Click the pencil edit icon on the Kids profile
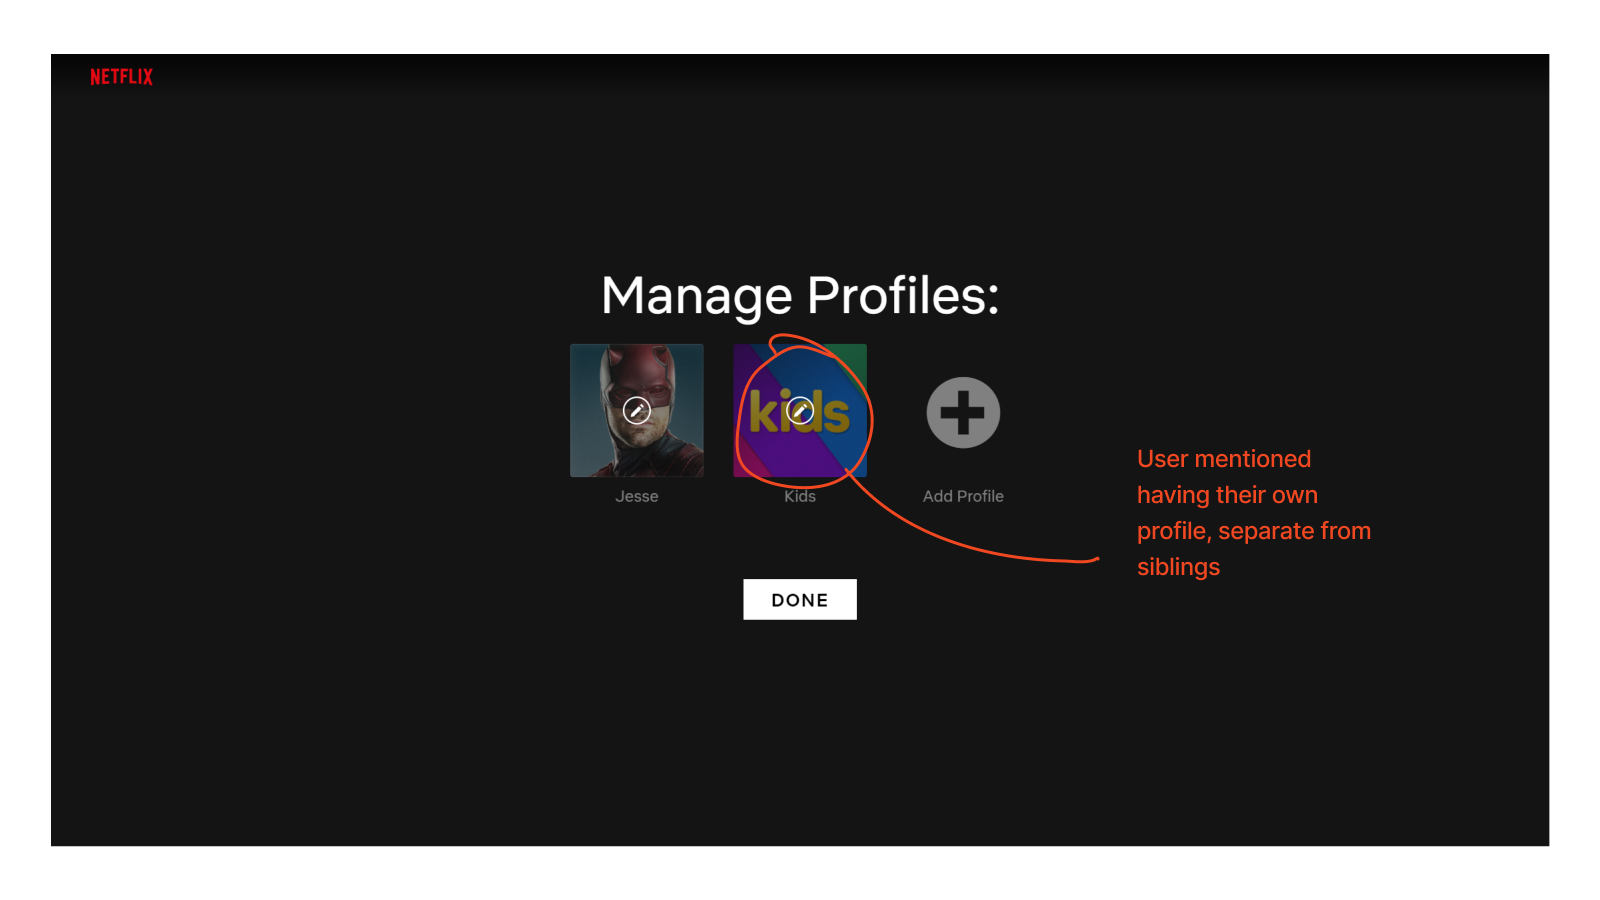The width and height of the screenshot is (1600, 900). point(799,410)
